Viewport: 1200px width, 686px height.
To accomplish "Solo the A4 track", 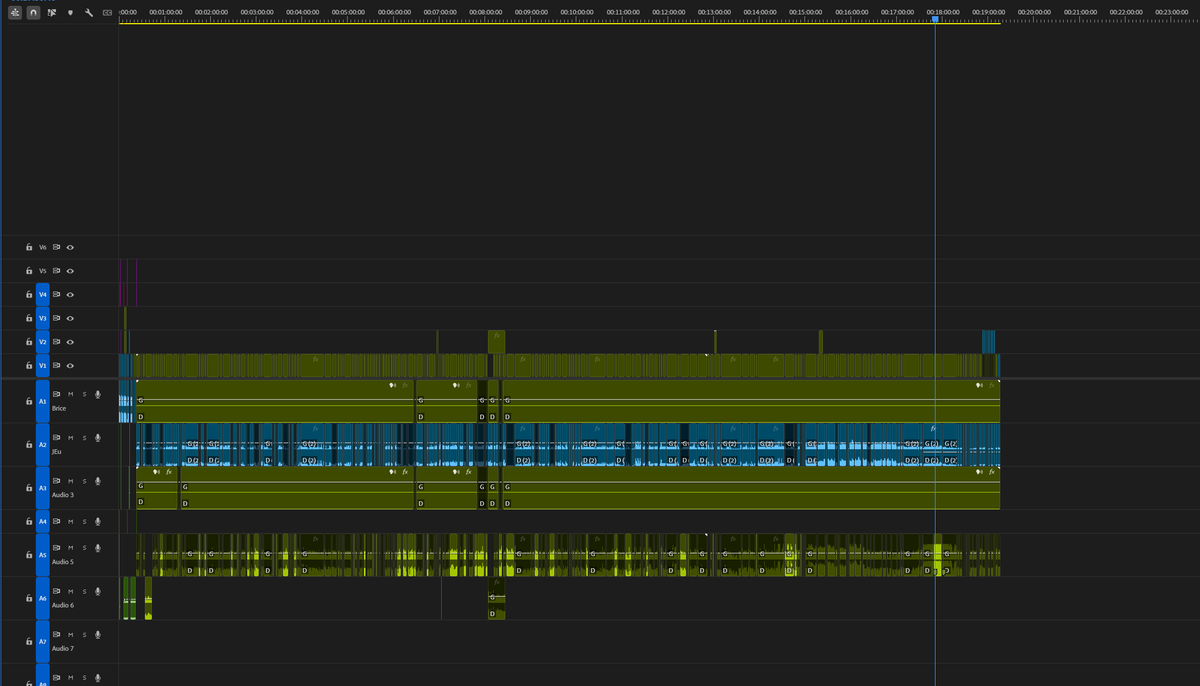I will (84, 521).
